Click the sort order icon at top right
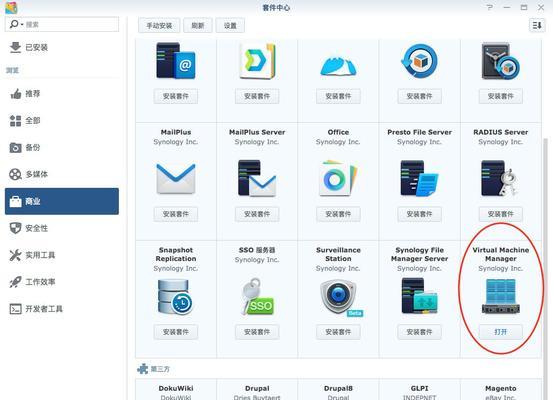553x400 pixels. coord(537,25)
